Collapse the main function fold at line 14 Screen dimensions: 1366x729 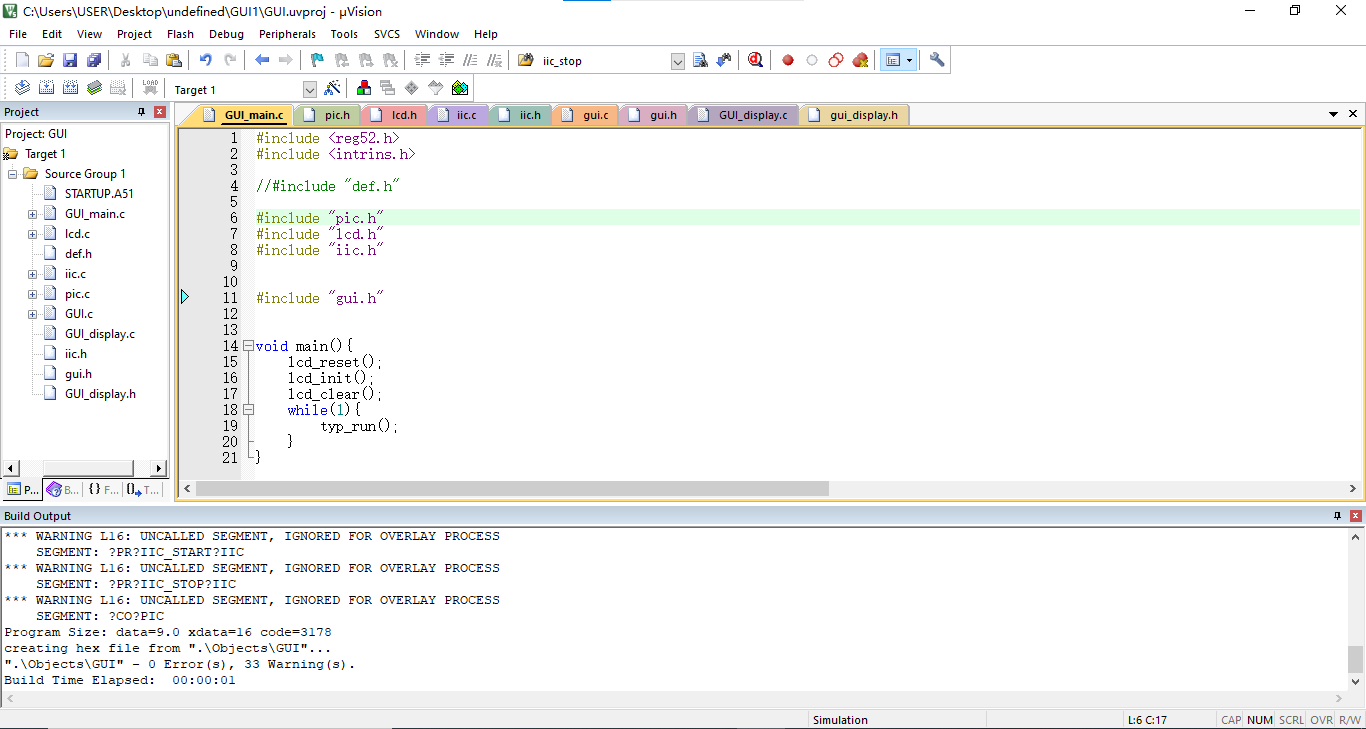tap(248, 346)
